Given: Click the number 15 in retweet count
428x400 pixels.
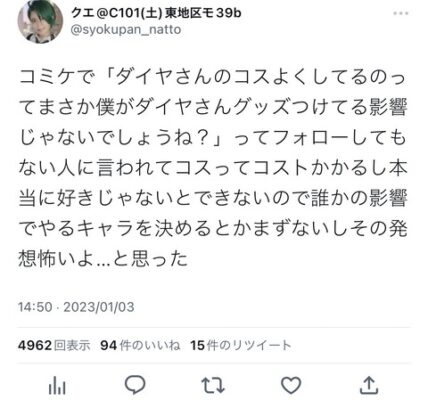Looking at the screenshot, I should pyautogui.click(x=197, y=345).
